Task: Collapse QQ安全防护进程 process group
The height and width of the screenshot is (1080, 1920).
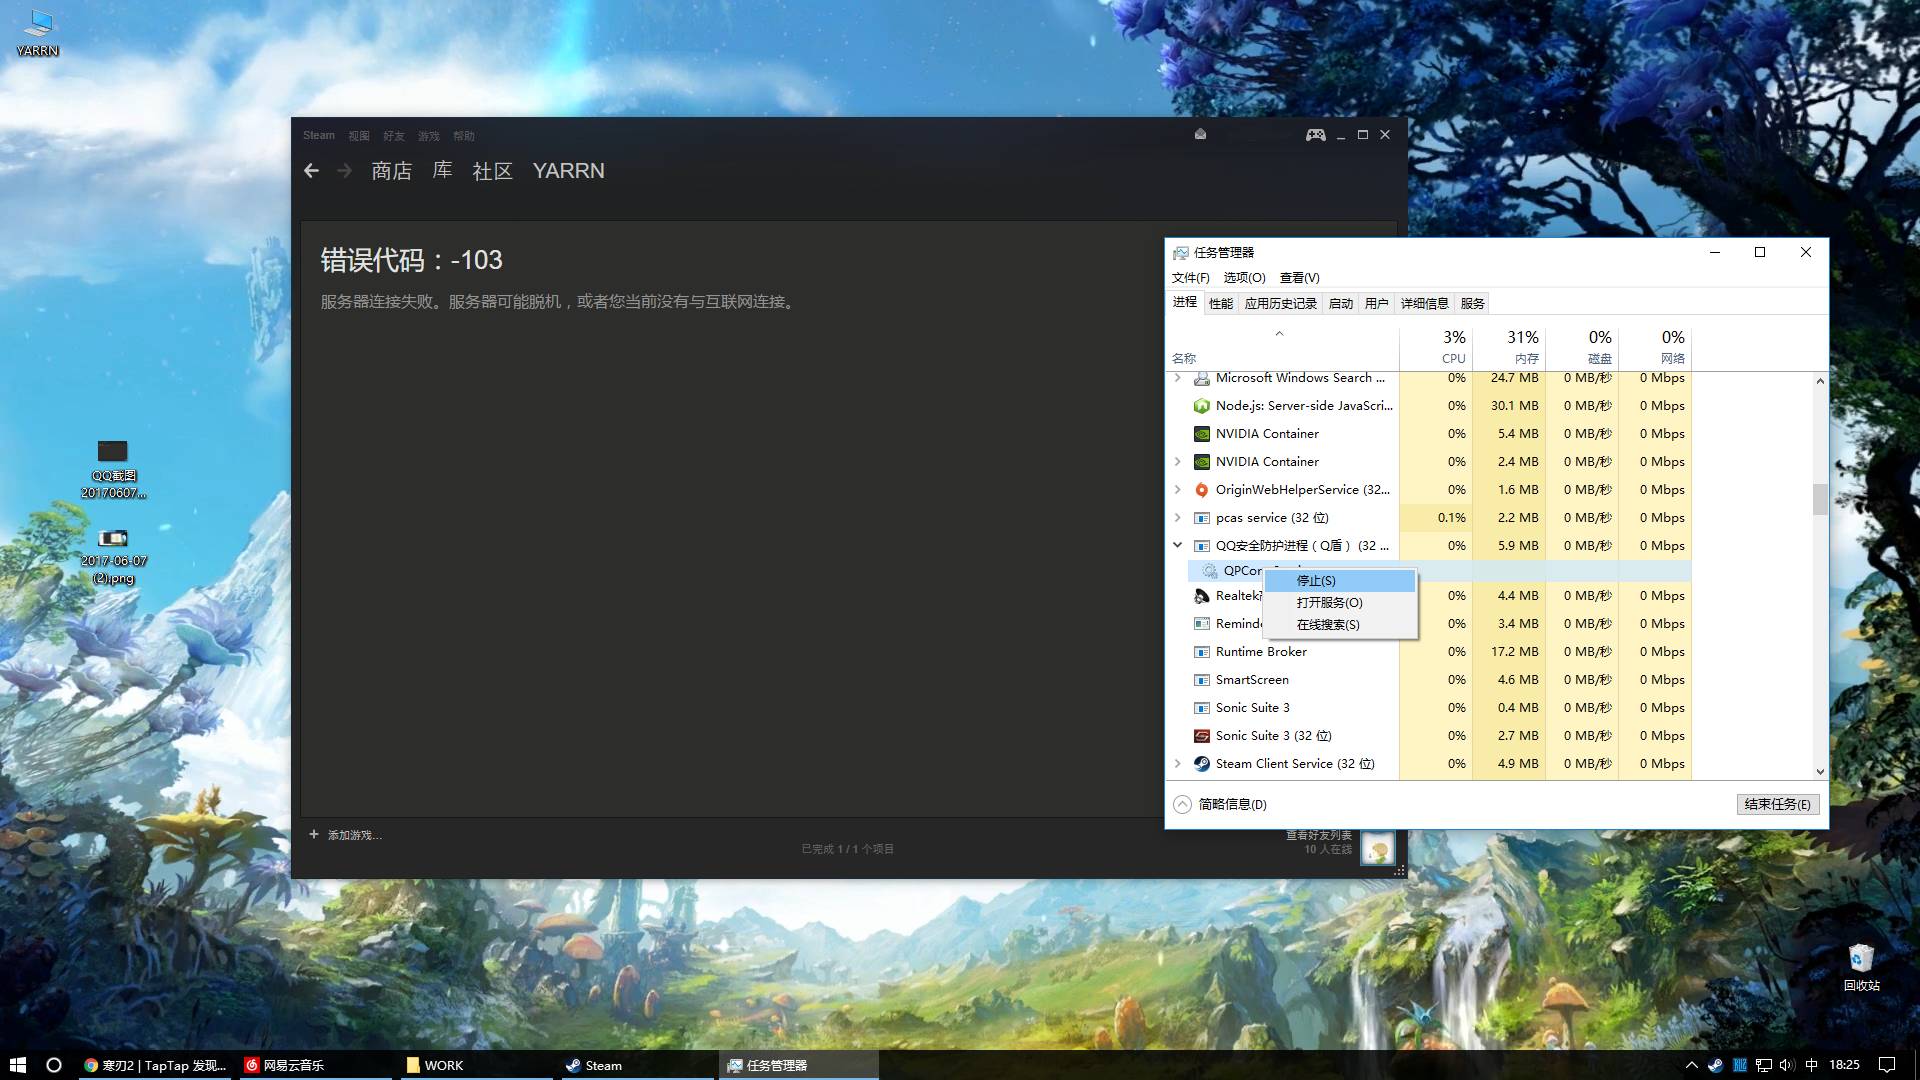Action: [1177, 546]
